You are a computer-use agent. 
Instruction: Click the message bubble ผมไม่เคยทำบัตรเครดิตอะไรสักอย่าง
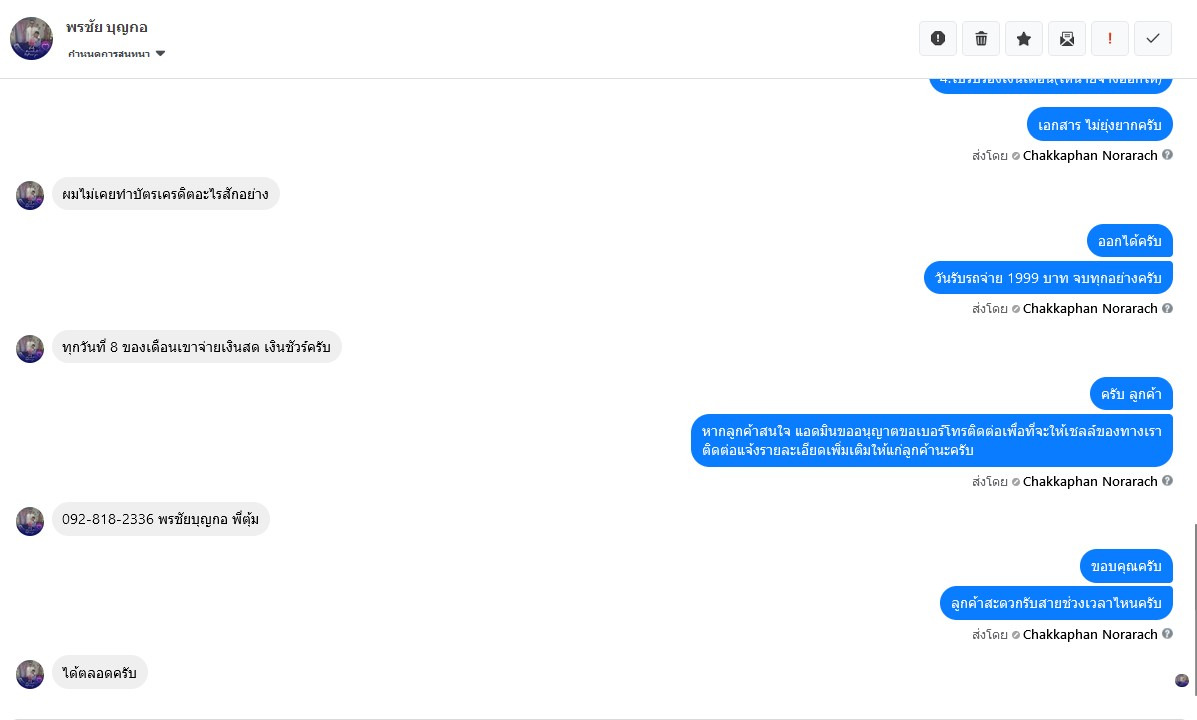pyautogui.click(x=165, y=194)
